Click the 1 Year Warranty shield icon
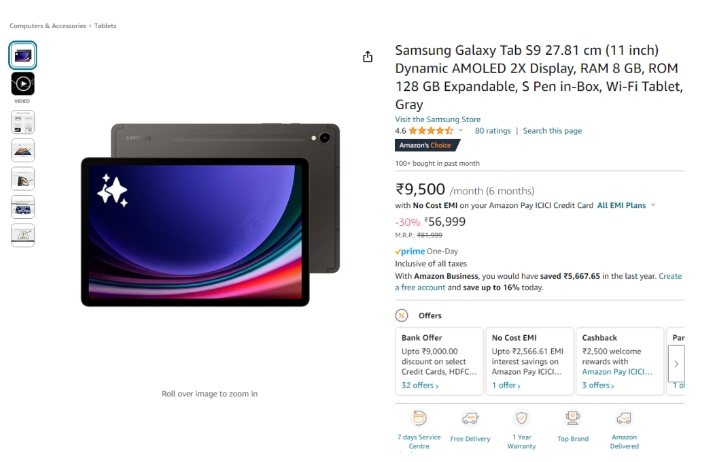721x462 pixels. [x=521, y=418]
